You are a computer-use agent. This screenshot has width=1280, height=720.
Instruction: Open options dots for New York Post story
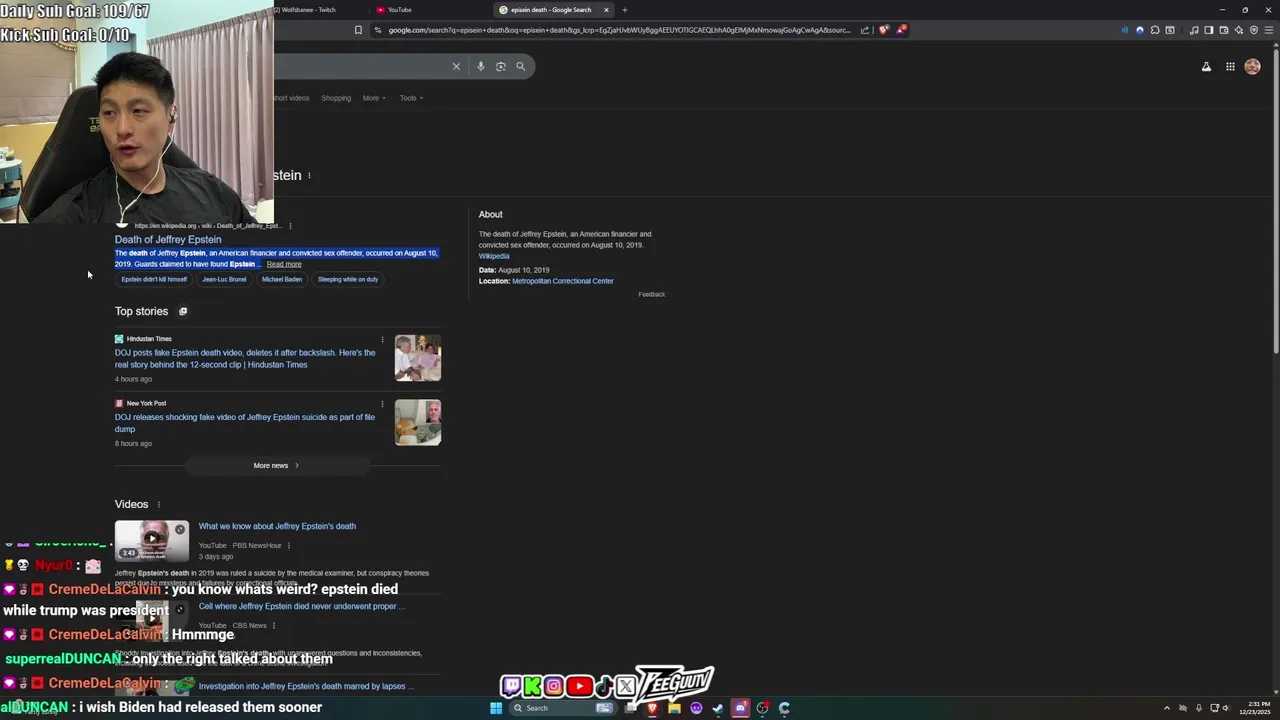pos(382,404)
